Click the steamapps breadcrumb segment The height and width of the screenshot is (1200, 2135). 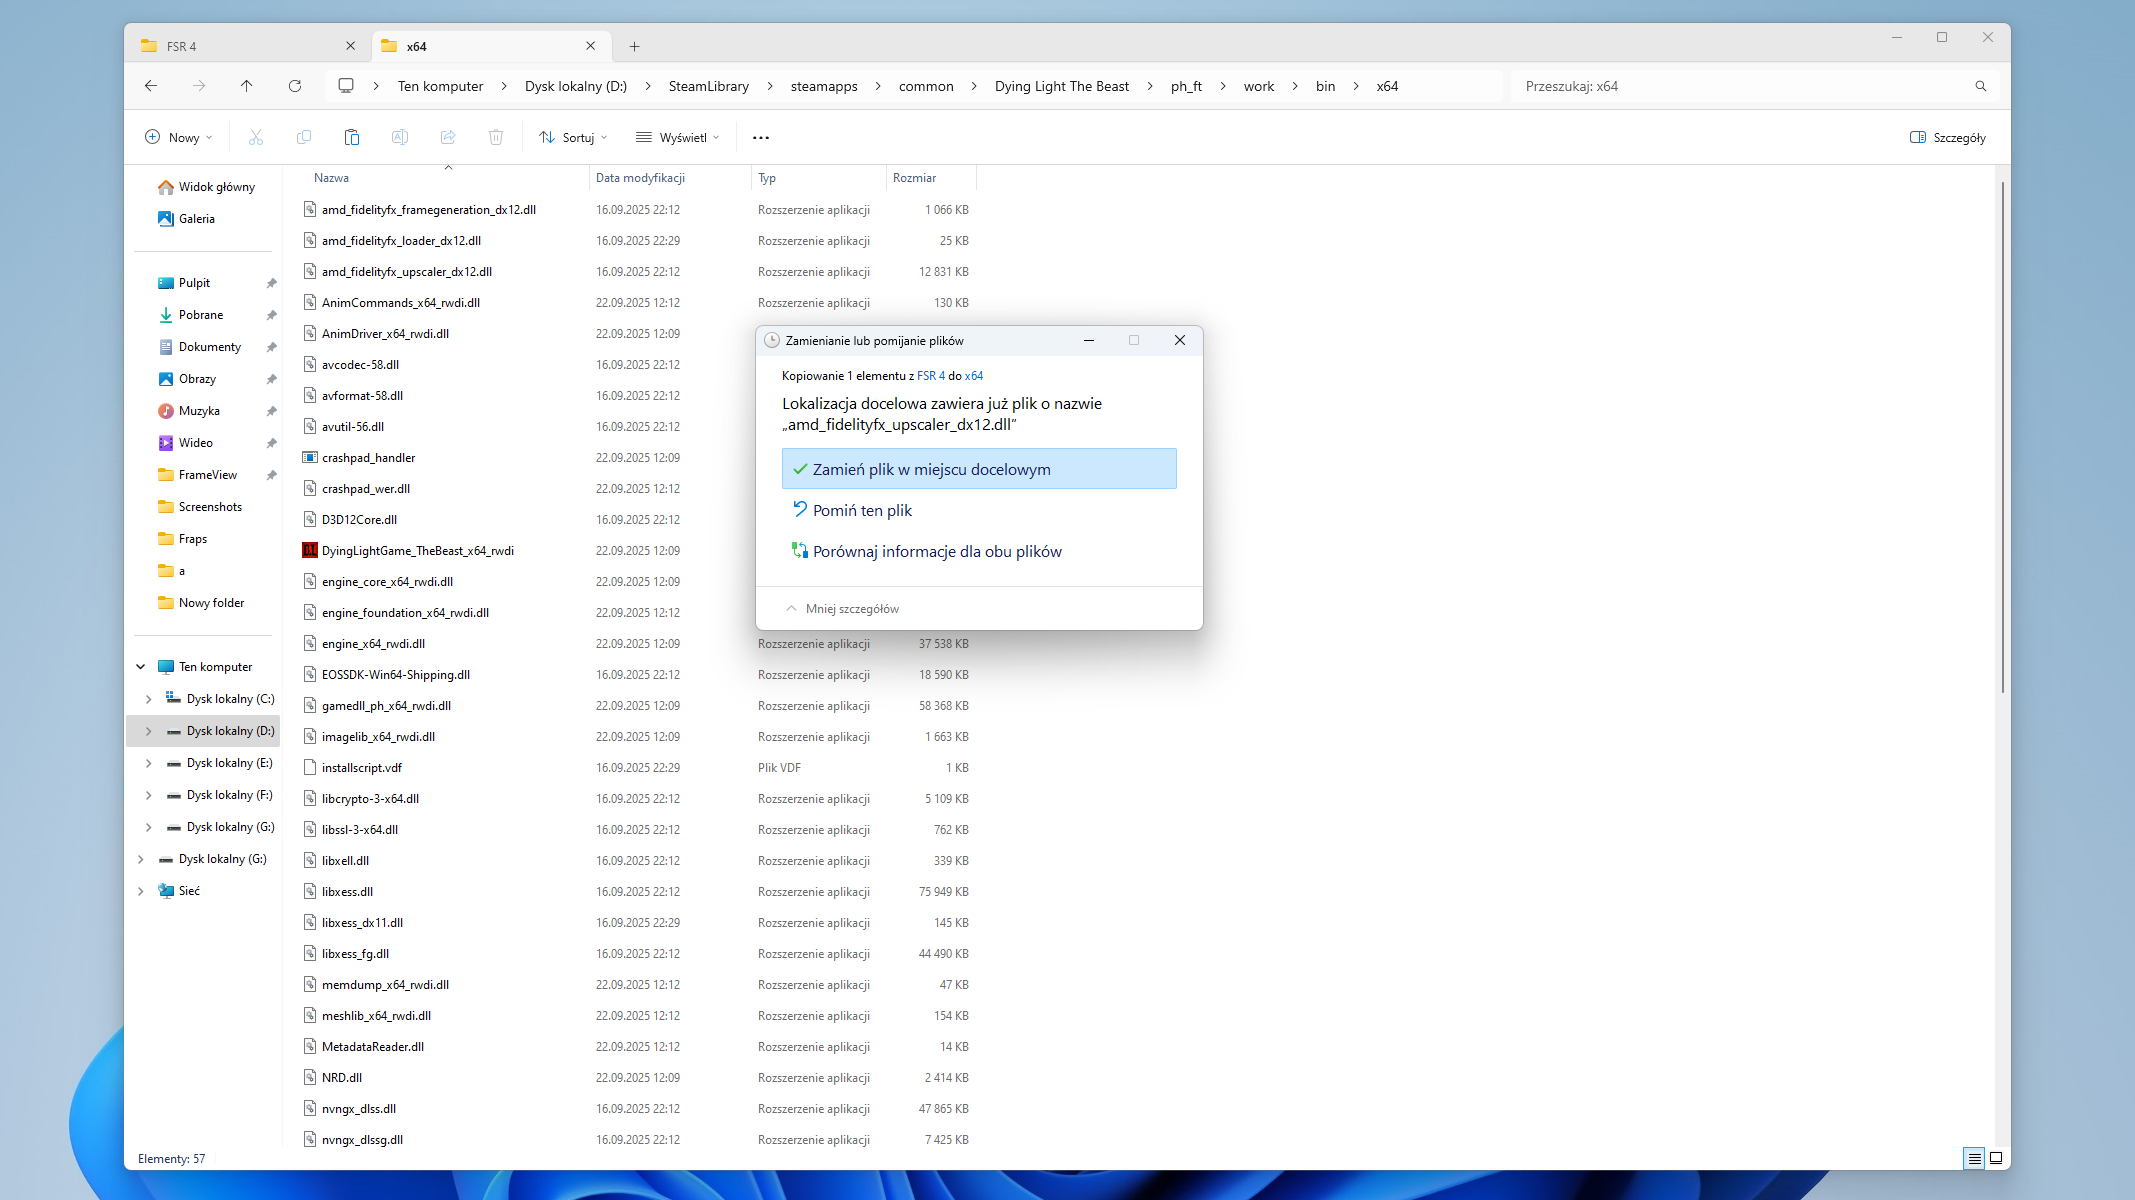(x=824, y=86)
